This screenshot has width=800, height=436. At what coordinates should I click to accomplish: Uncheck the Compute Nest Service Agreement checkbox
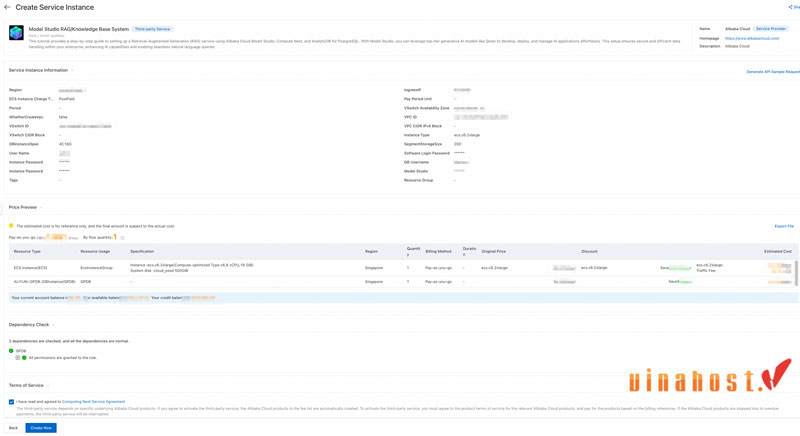coord(11,402)
